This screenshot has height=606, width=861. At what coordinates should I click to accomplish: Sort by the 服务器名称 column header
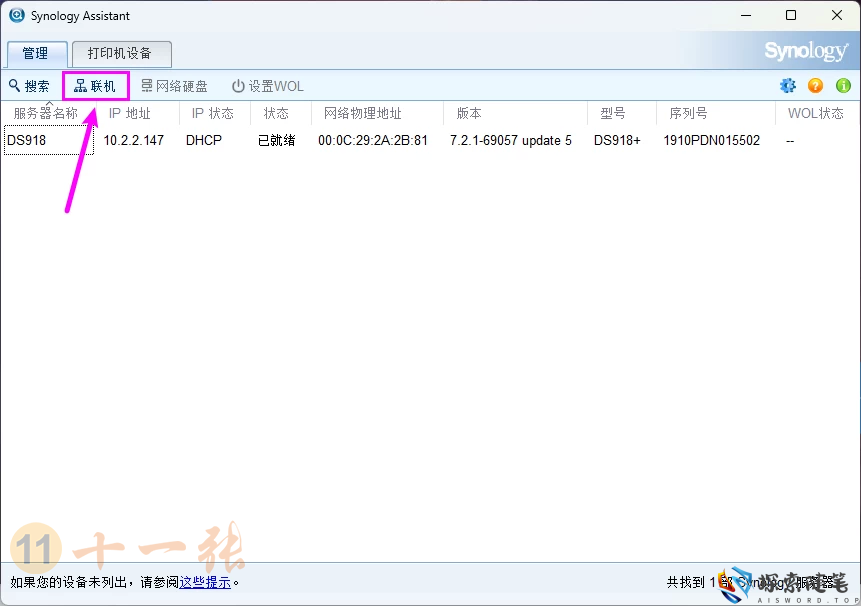click(48, 113)
